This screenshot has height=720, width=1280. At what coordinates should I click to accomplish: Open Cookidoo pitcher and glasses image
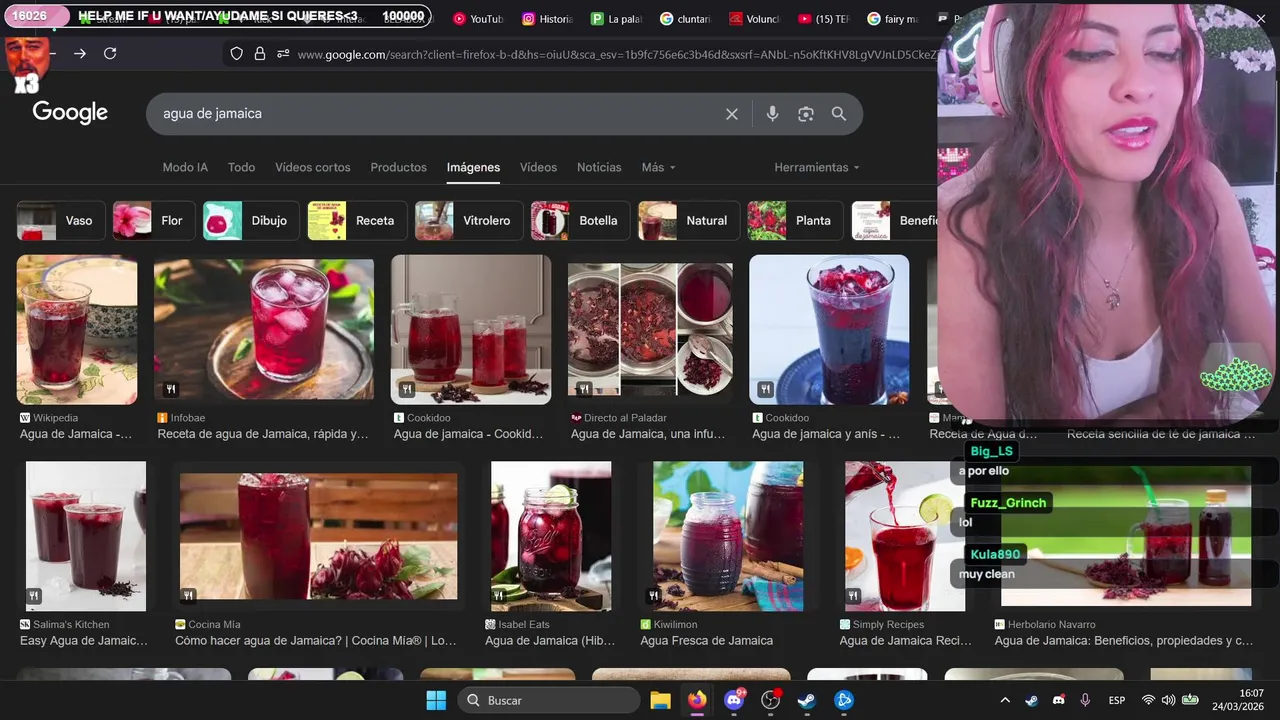point(471,330)
